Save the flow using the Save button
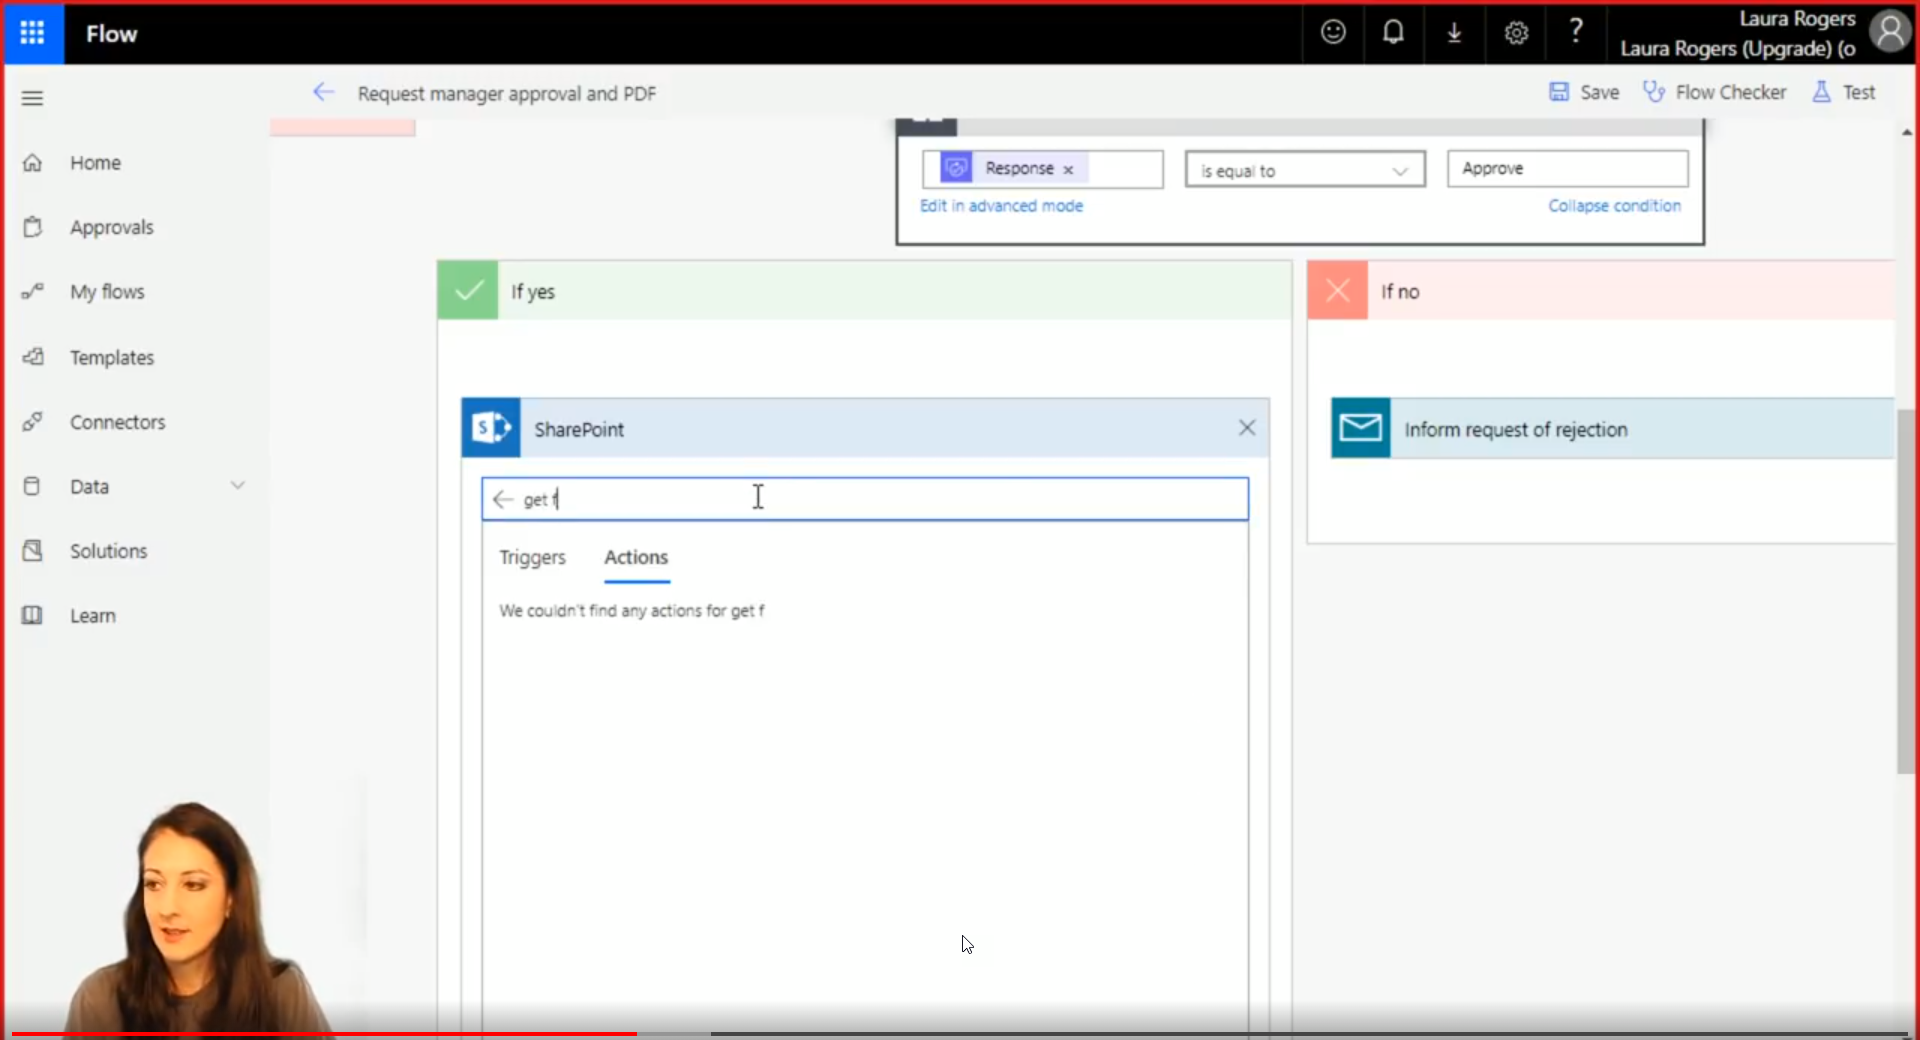Screen dimensions: 1920x1040 (x=1585, y=91)
